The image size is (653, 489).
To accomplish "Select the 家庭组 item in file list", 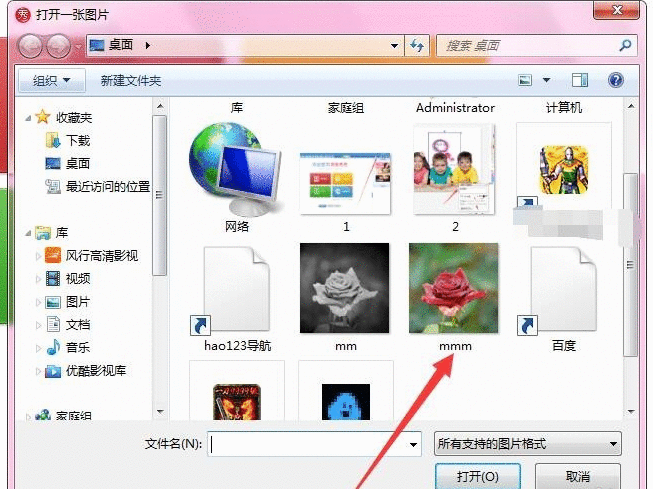I will click(346, 108).
